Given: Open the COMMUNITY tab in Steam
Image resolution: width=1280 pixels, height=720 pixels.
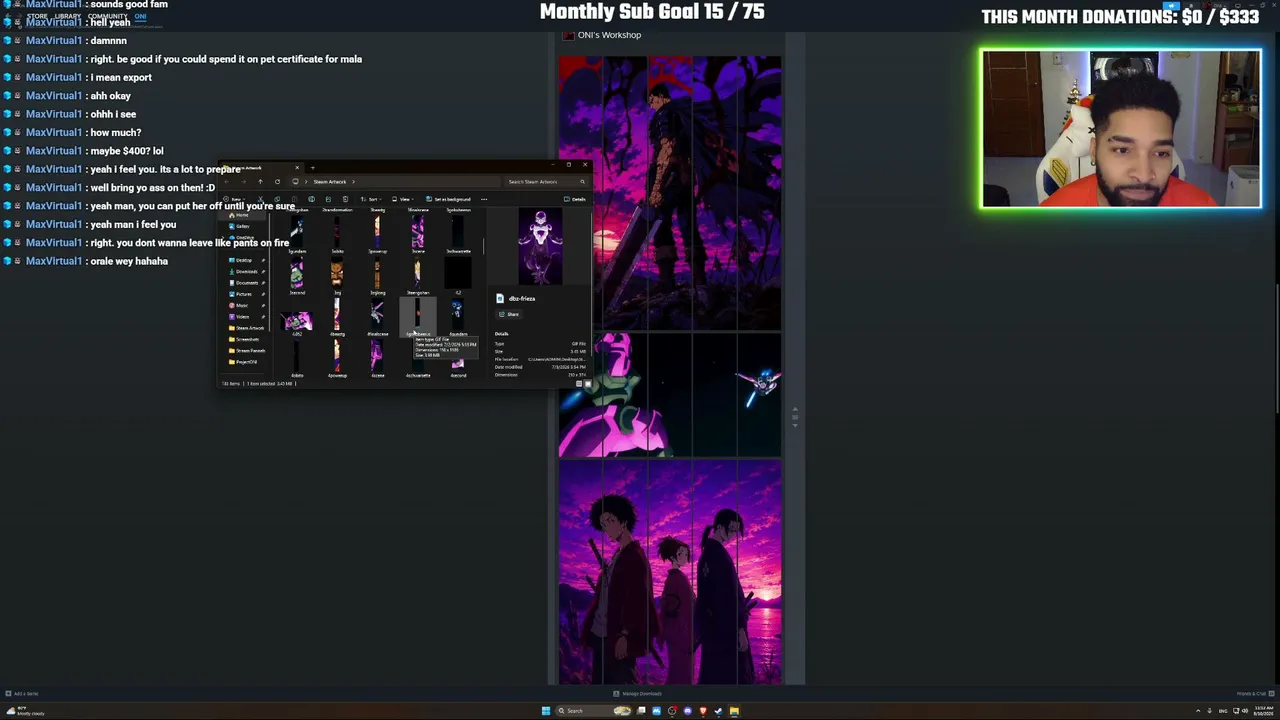Looking at the screenshot, I should coord(108,16).
